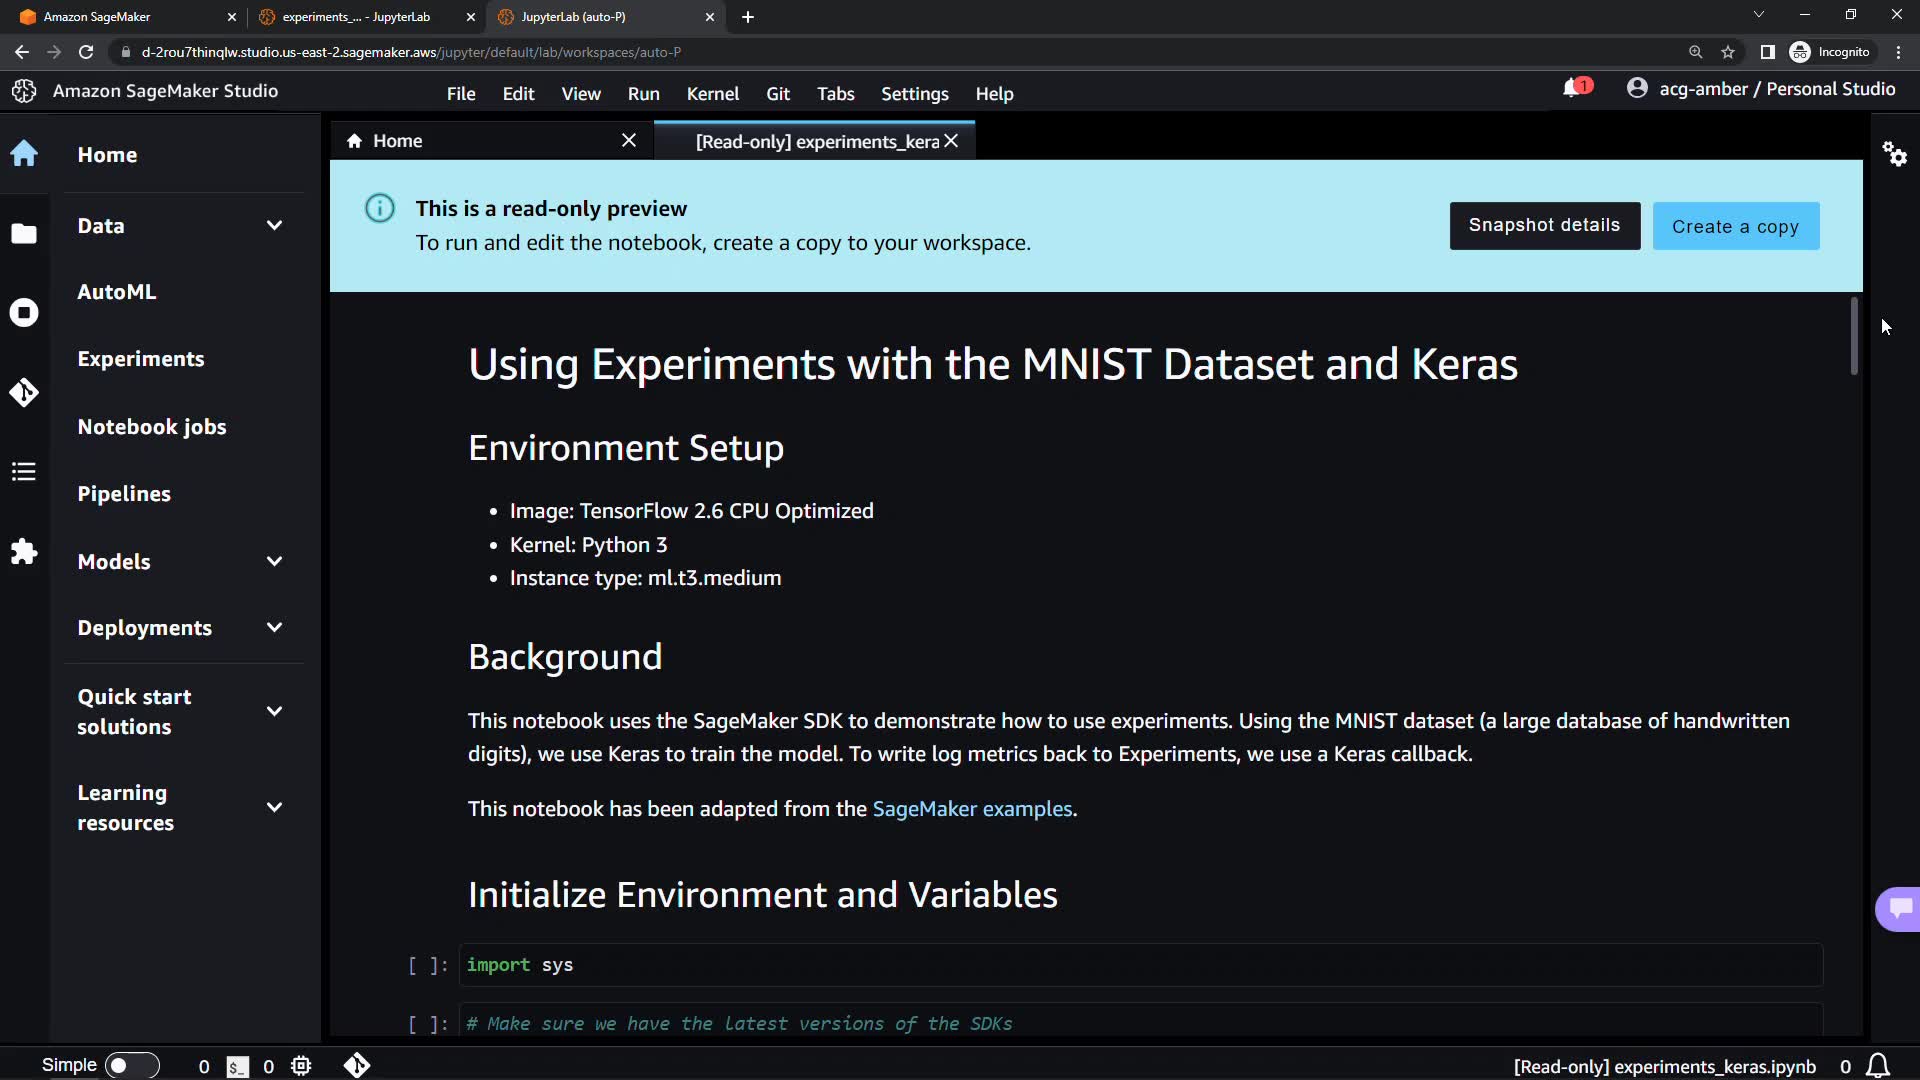The height and width of the screenshot is (1080, 1920).
Task: Open property inspector gears icon
Action: [x=1895, y=154]
